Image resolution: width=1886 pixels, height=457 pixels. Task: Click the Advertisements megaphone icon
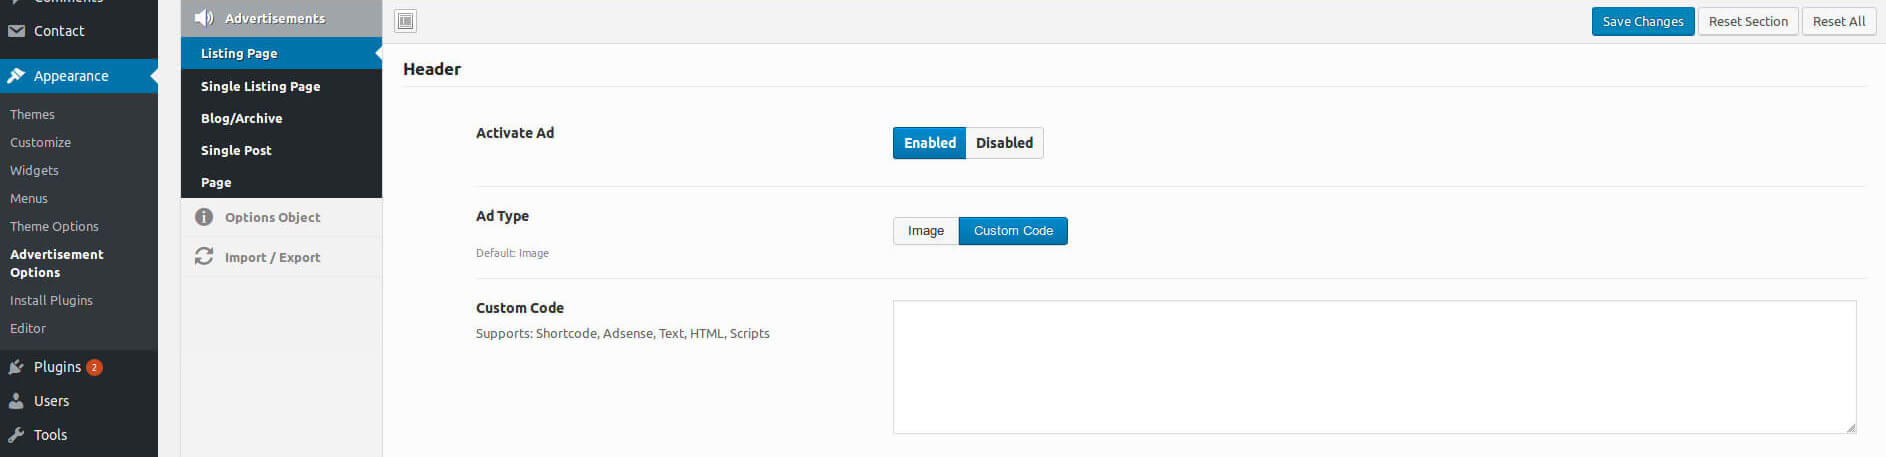pyautogui.click(x=204, y=18)
